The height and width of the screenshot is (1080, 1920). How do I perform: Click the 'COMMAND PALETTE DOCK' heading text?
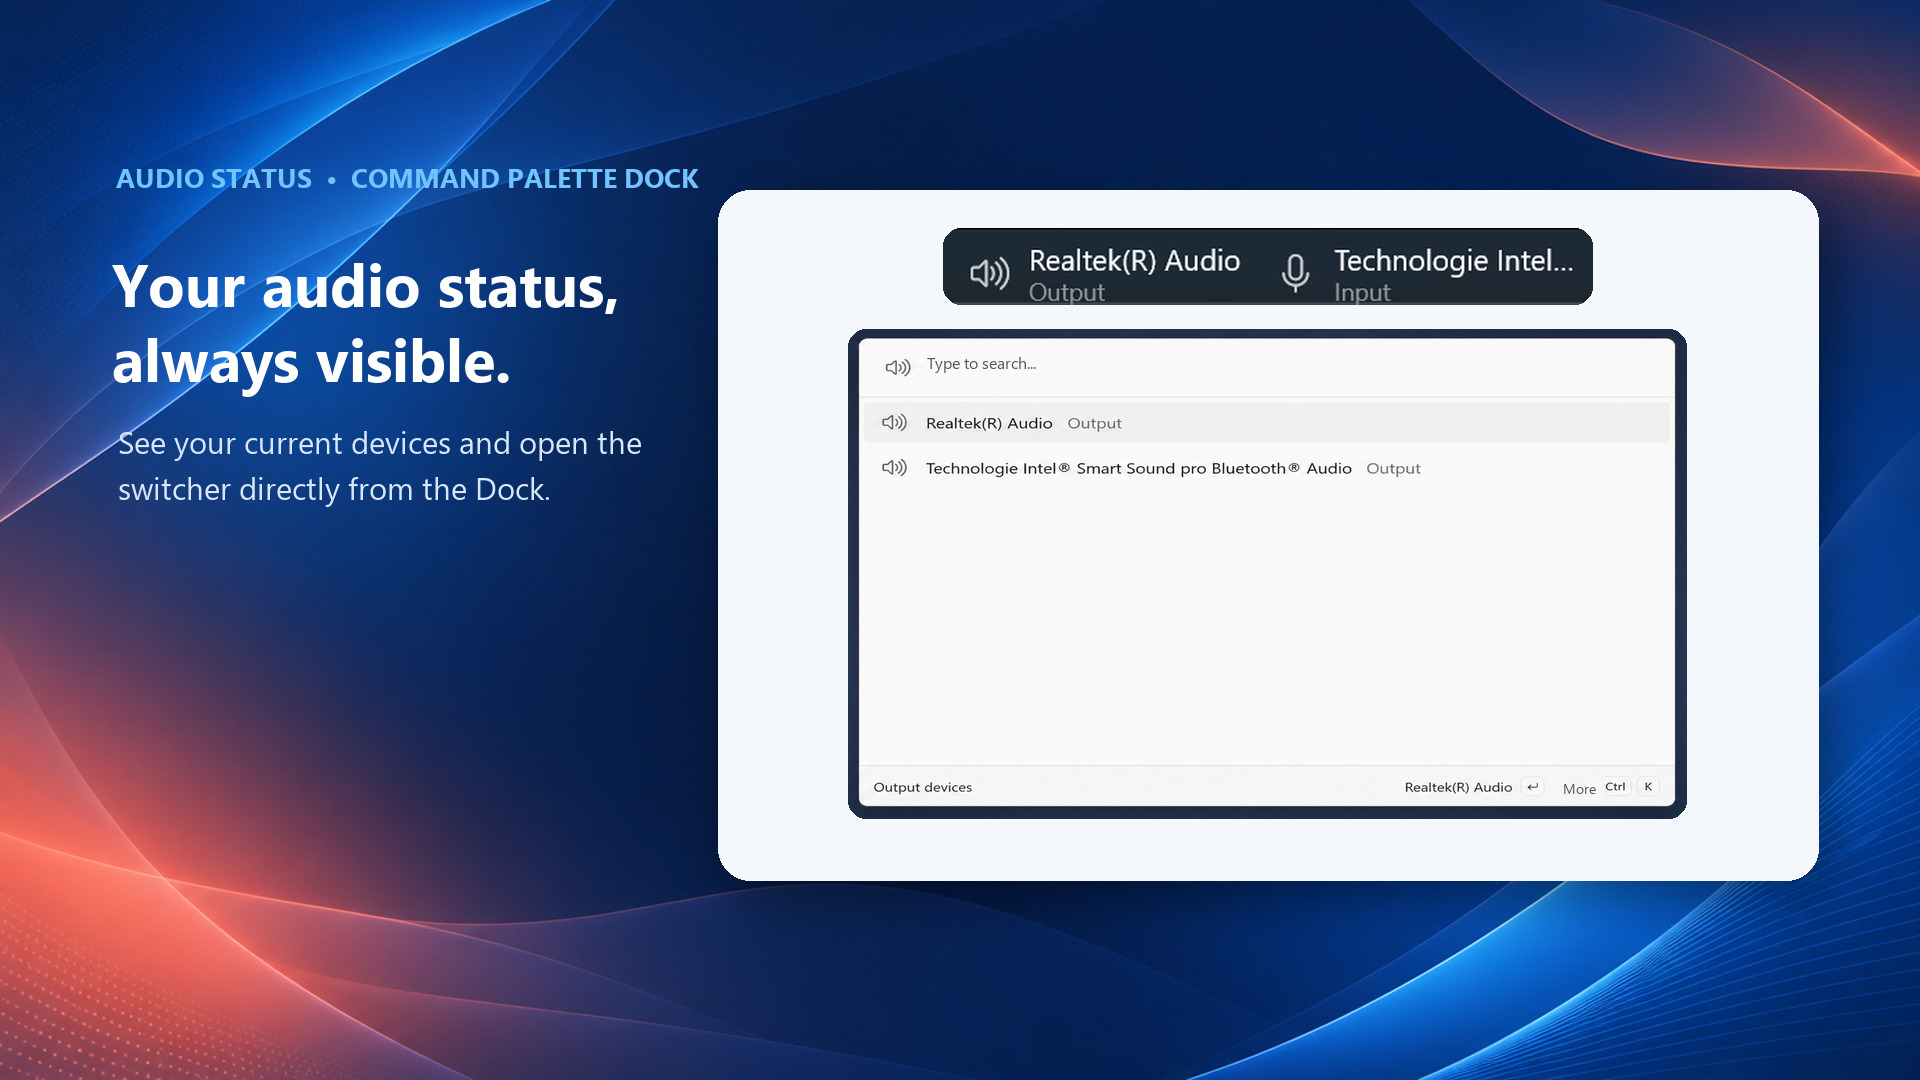(x=524, y=179)
